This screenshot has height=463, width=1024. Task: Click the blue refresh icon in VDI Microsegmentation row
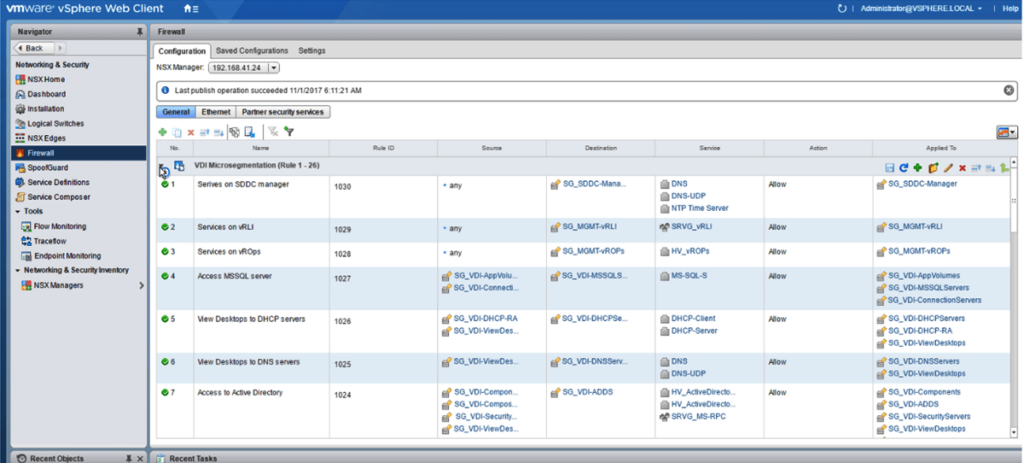[904, 168]
